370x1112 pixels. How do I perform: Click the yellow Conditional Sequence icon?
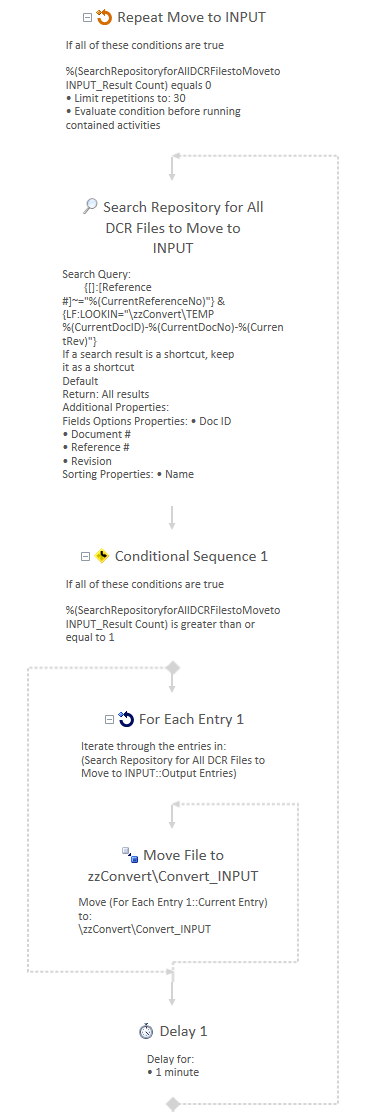pyautogui.click(x=102, y=557)
